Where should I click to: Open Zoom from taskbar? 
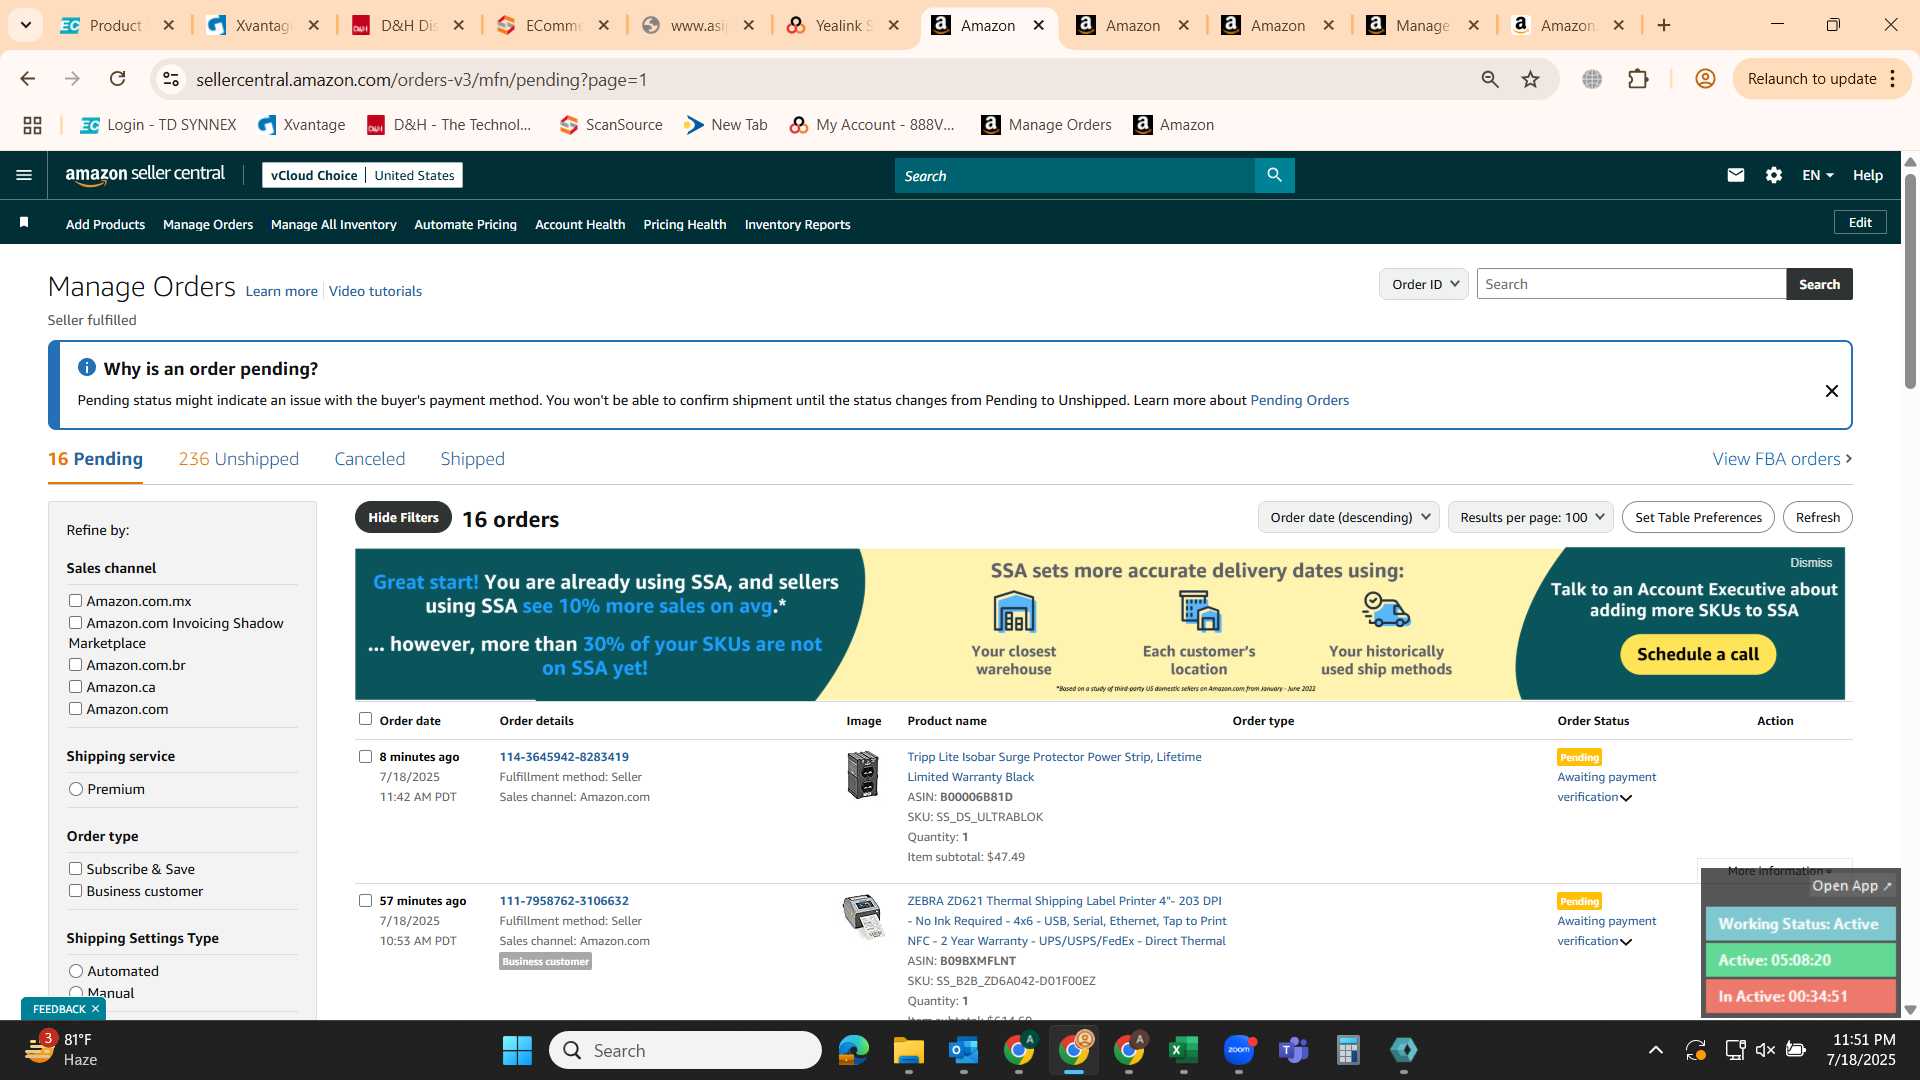[x=1238, y=1050]
